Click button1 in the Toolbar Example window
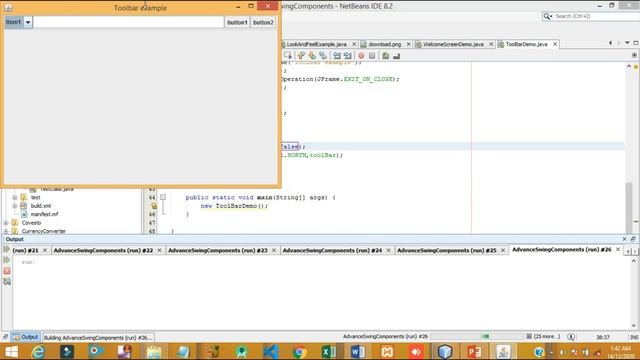This screenshot has height=360, width=640. 237,22
